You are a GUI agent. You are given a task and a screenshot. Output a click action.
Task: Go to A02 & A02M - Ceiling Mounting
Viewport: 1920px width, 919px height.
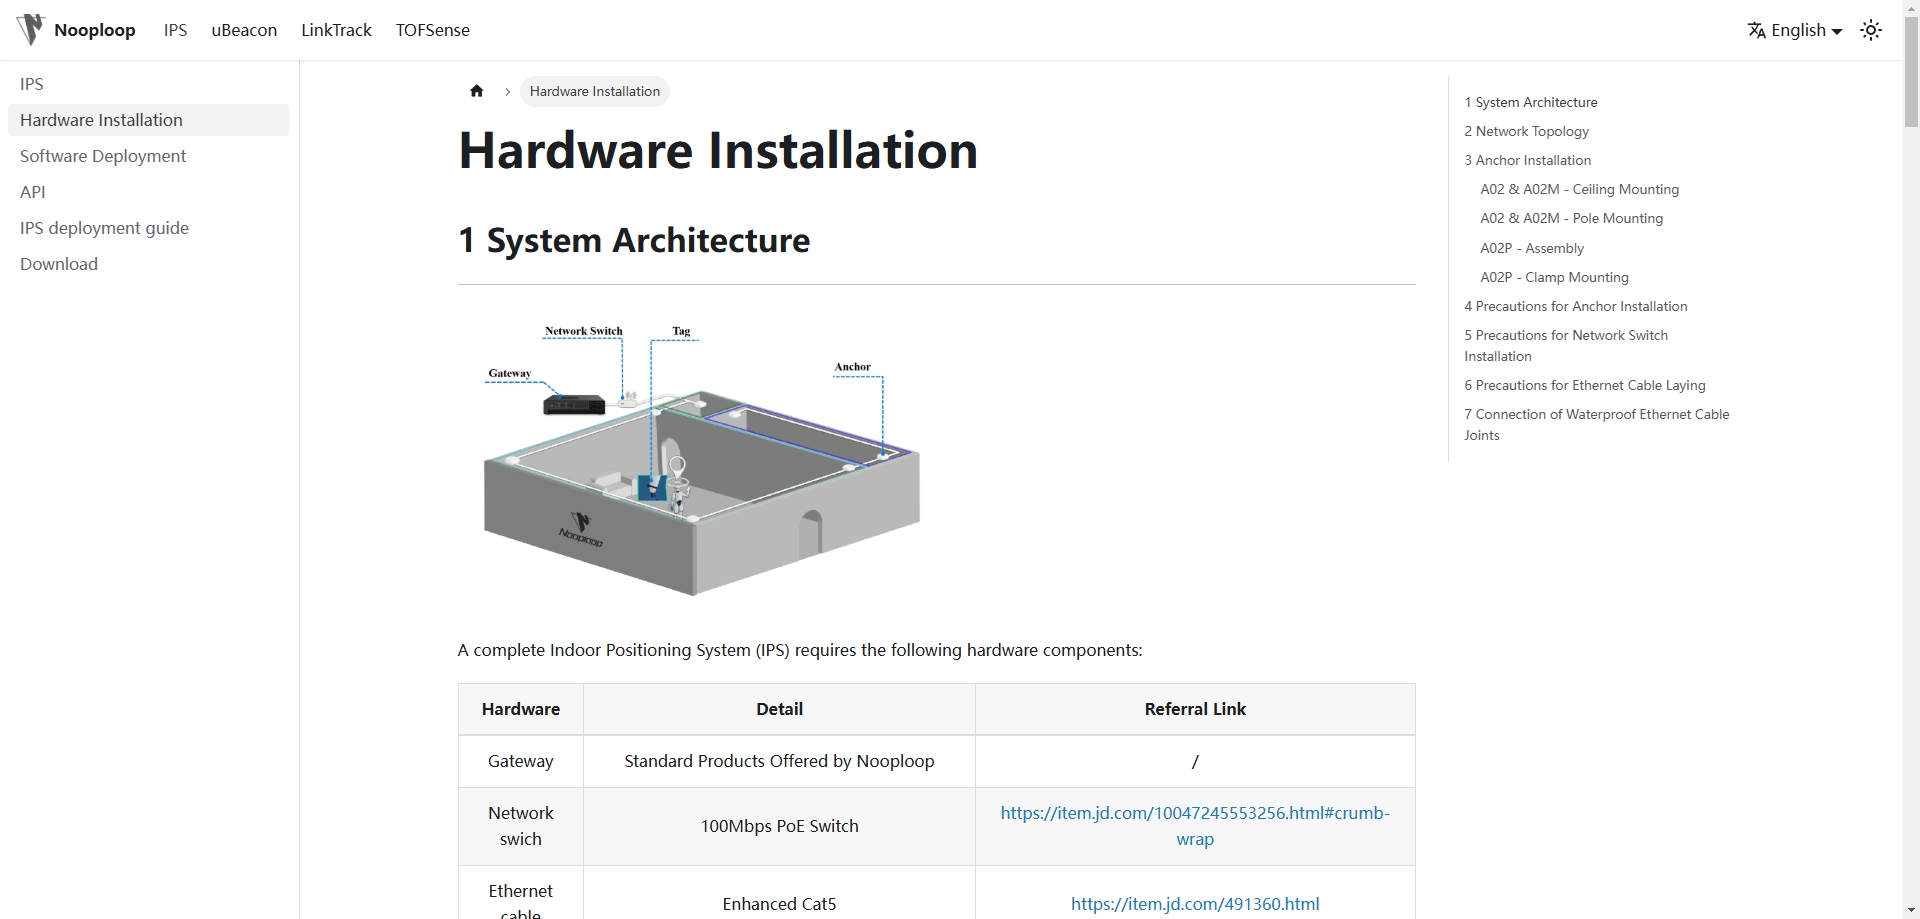click(1579, 189)
